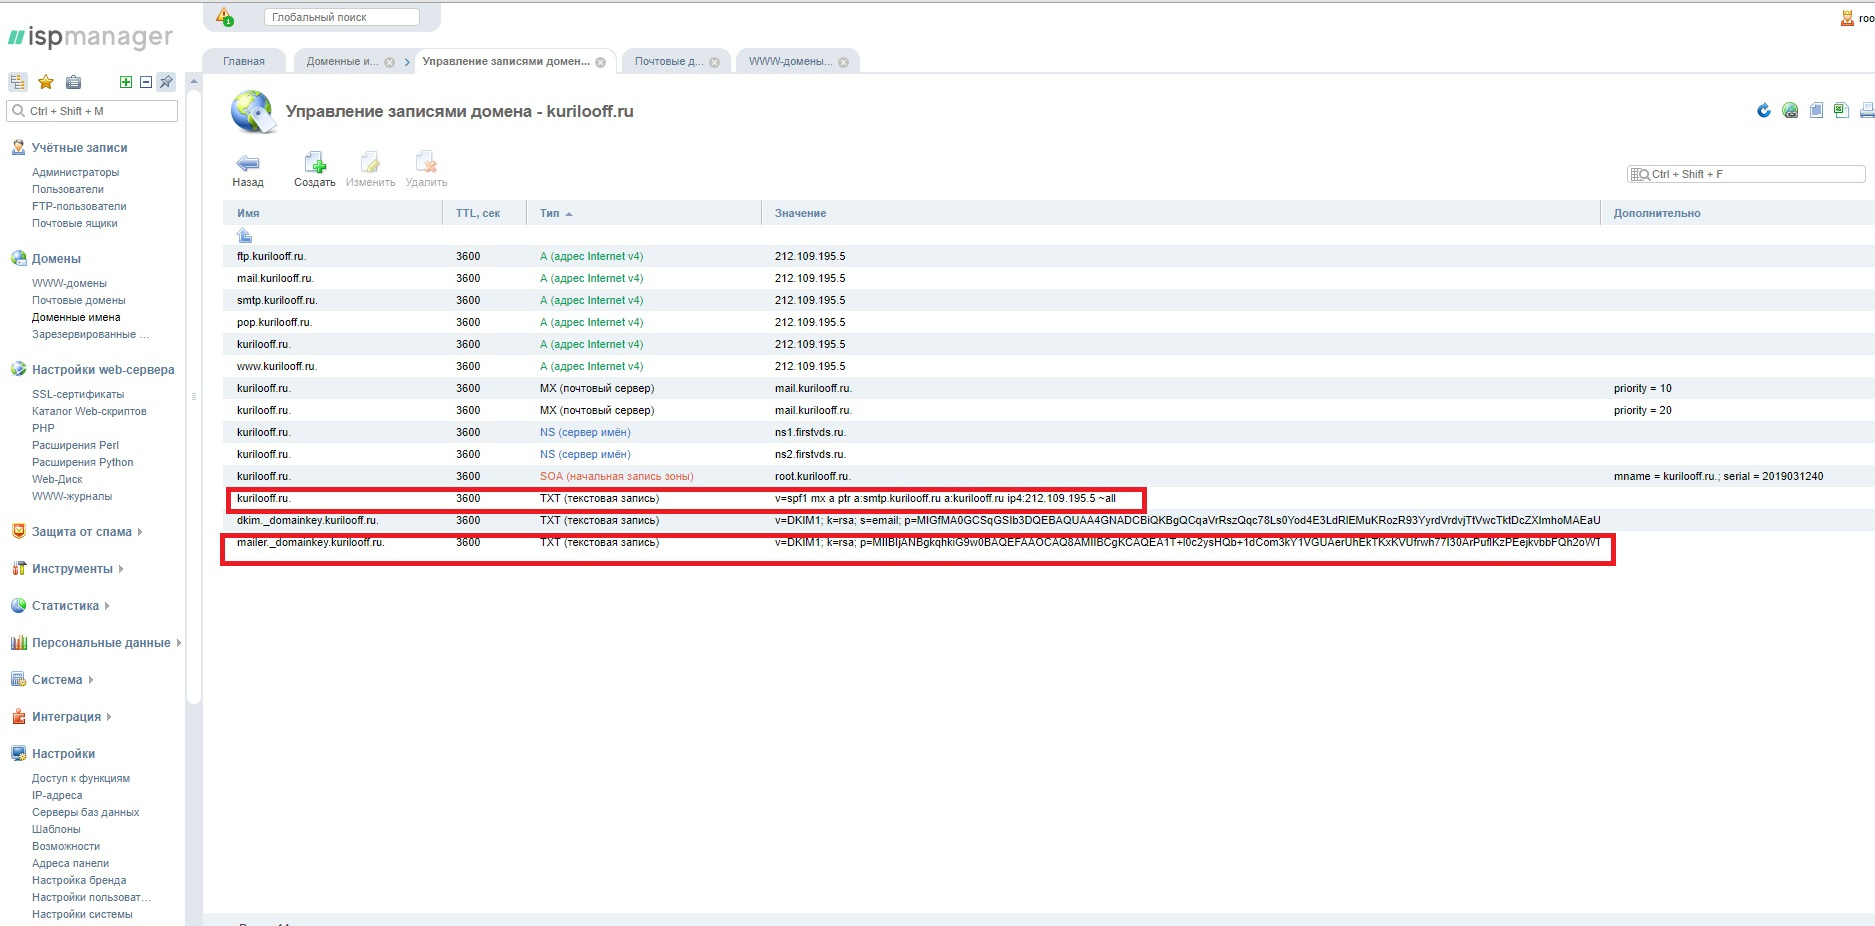Click the sidebar scrollbar up arrow
Image resolution: width=1875 pixels, height=926 pixels.
click(x=194, y=81)
